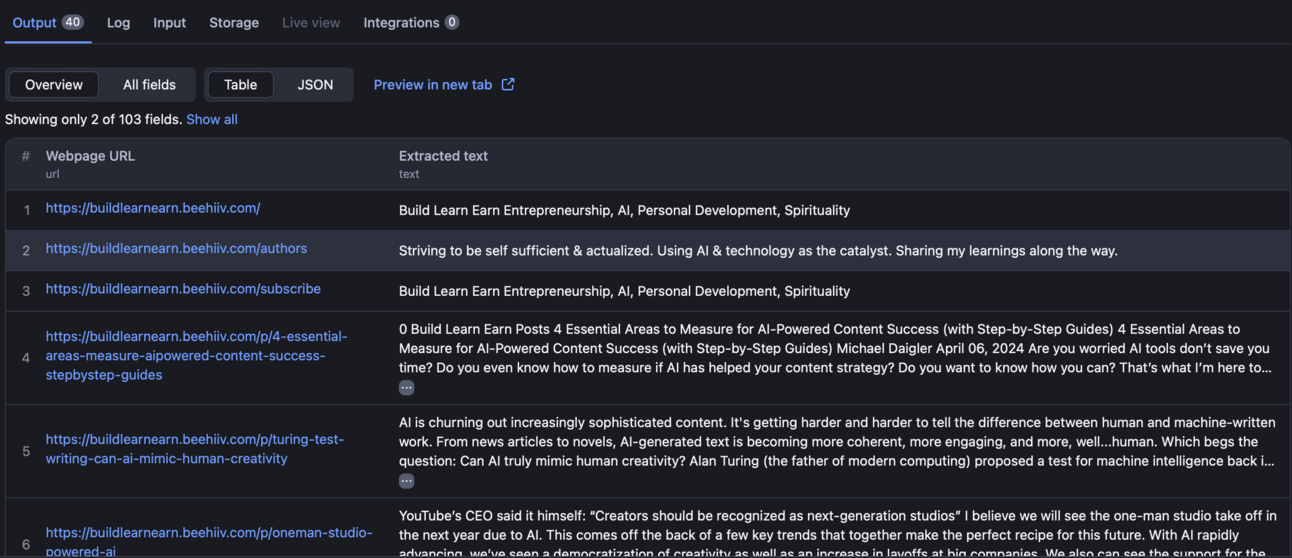Click the Webpage URL column header
1292x558 pixels.
90,156
